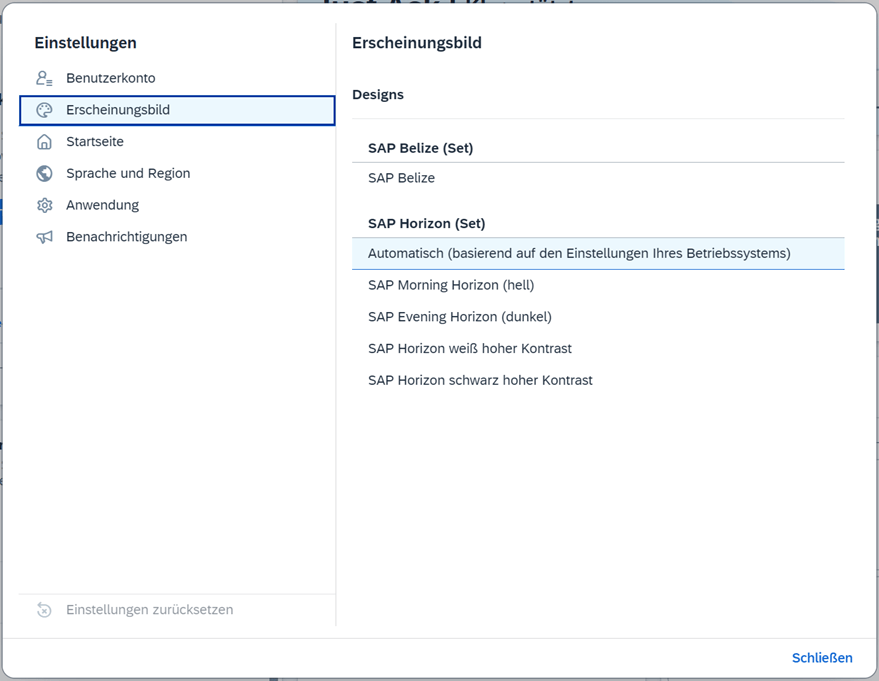Screen dimensions: 879x681
Task: Choose the Automatisch theme based on operating system
Action: [579, 253]
